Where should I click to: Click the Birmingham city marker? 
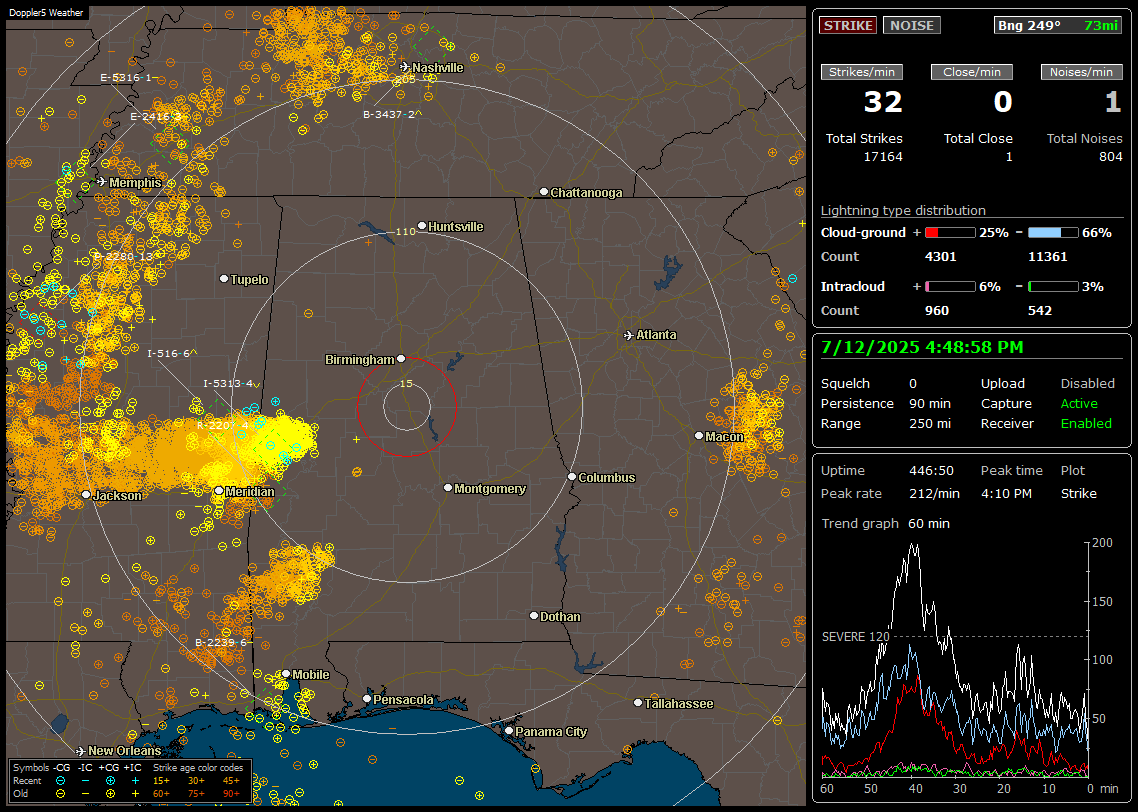401,358
